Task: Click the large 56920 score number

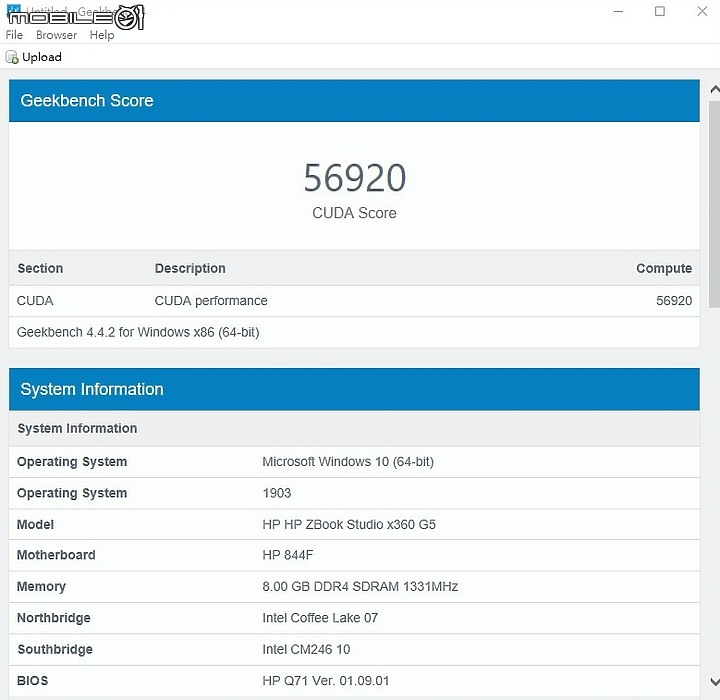Action: coord(354,178)
